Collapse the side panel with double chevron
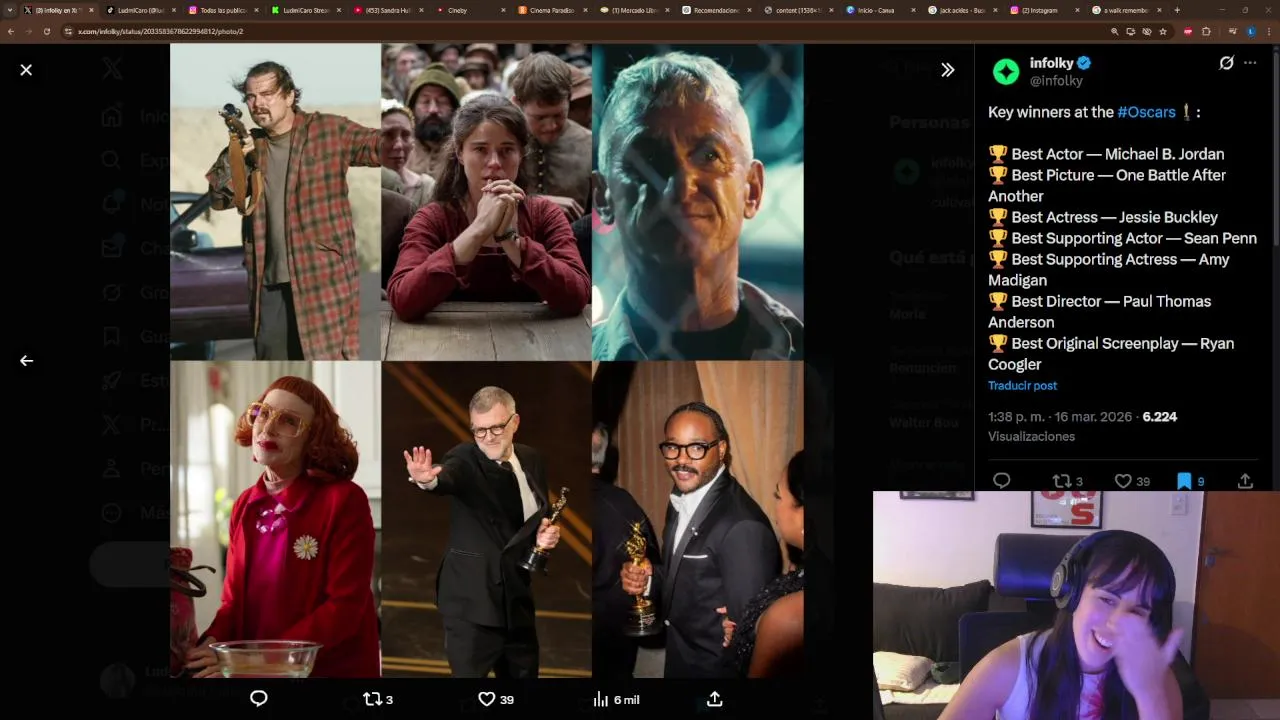Screen dimensions: 1280x720 click(947, 70)
